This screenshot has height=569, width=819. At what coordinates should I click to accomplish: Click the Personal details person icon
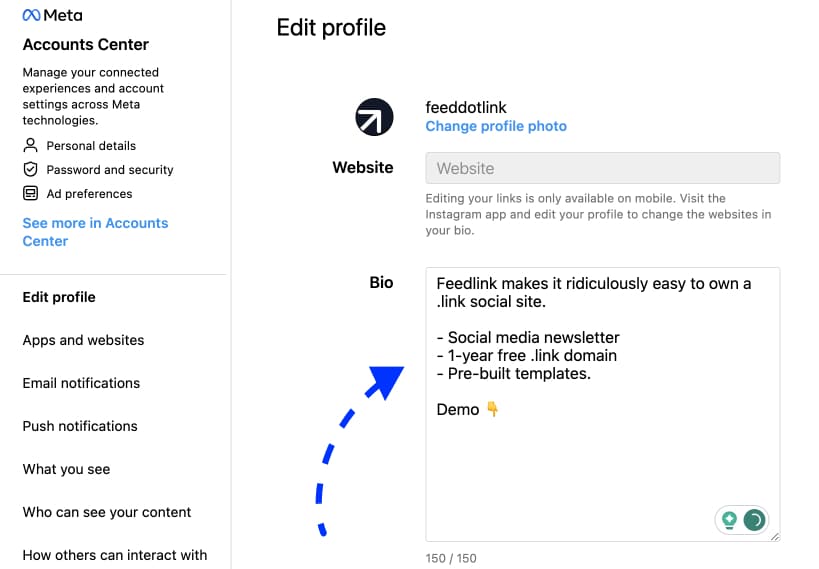click(x=31, y=145)
